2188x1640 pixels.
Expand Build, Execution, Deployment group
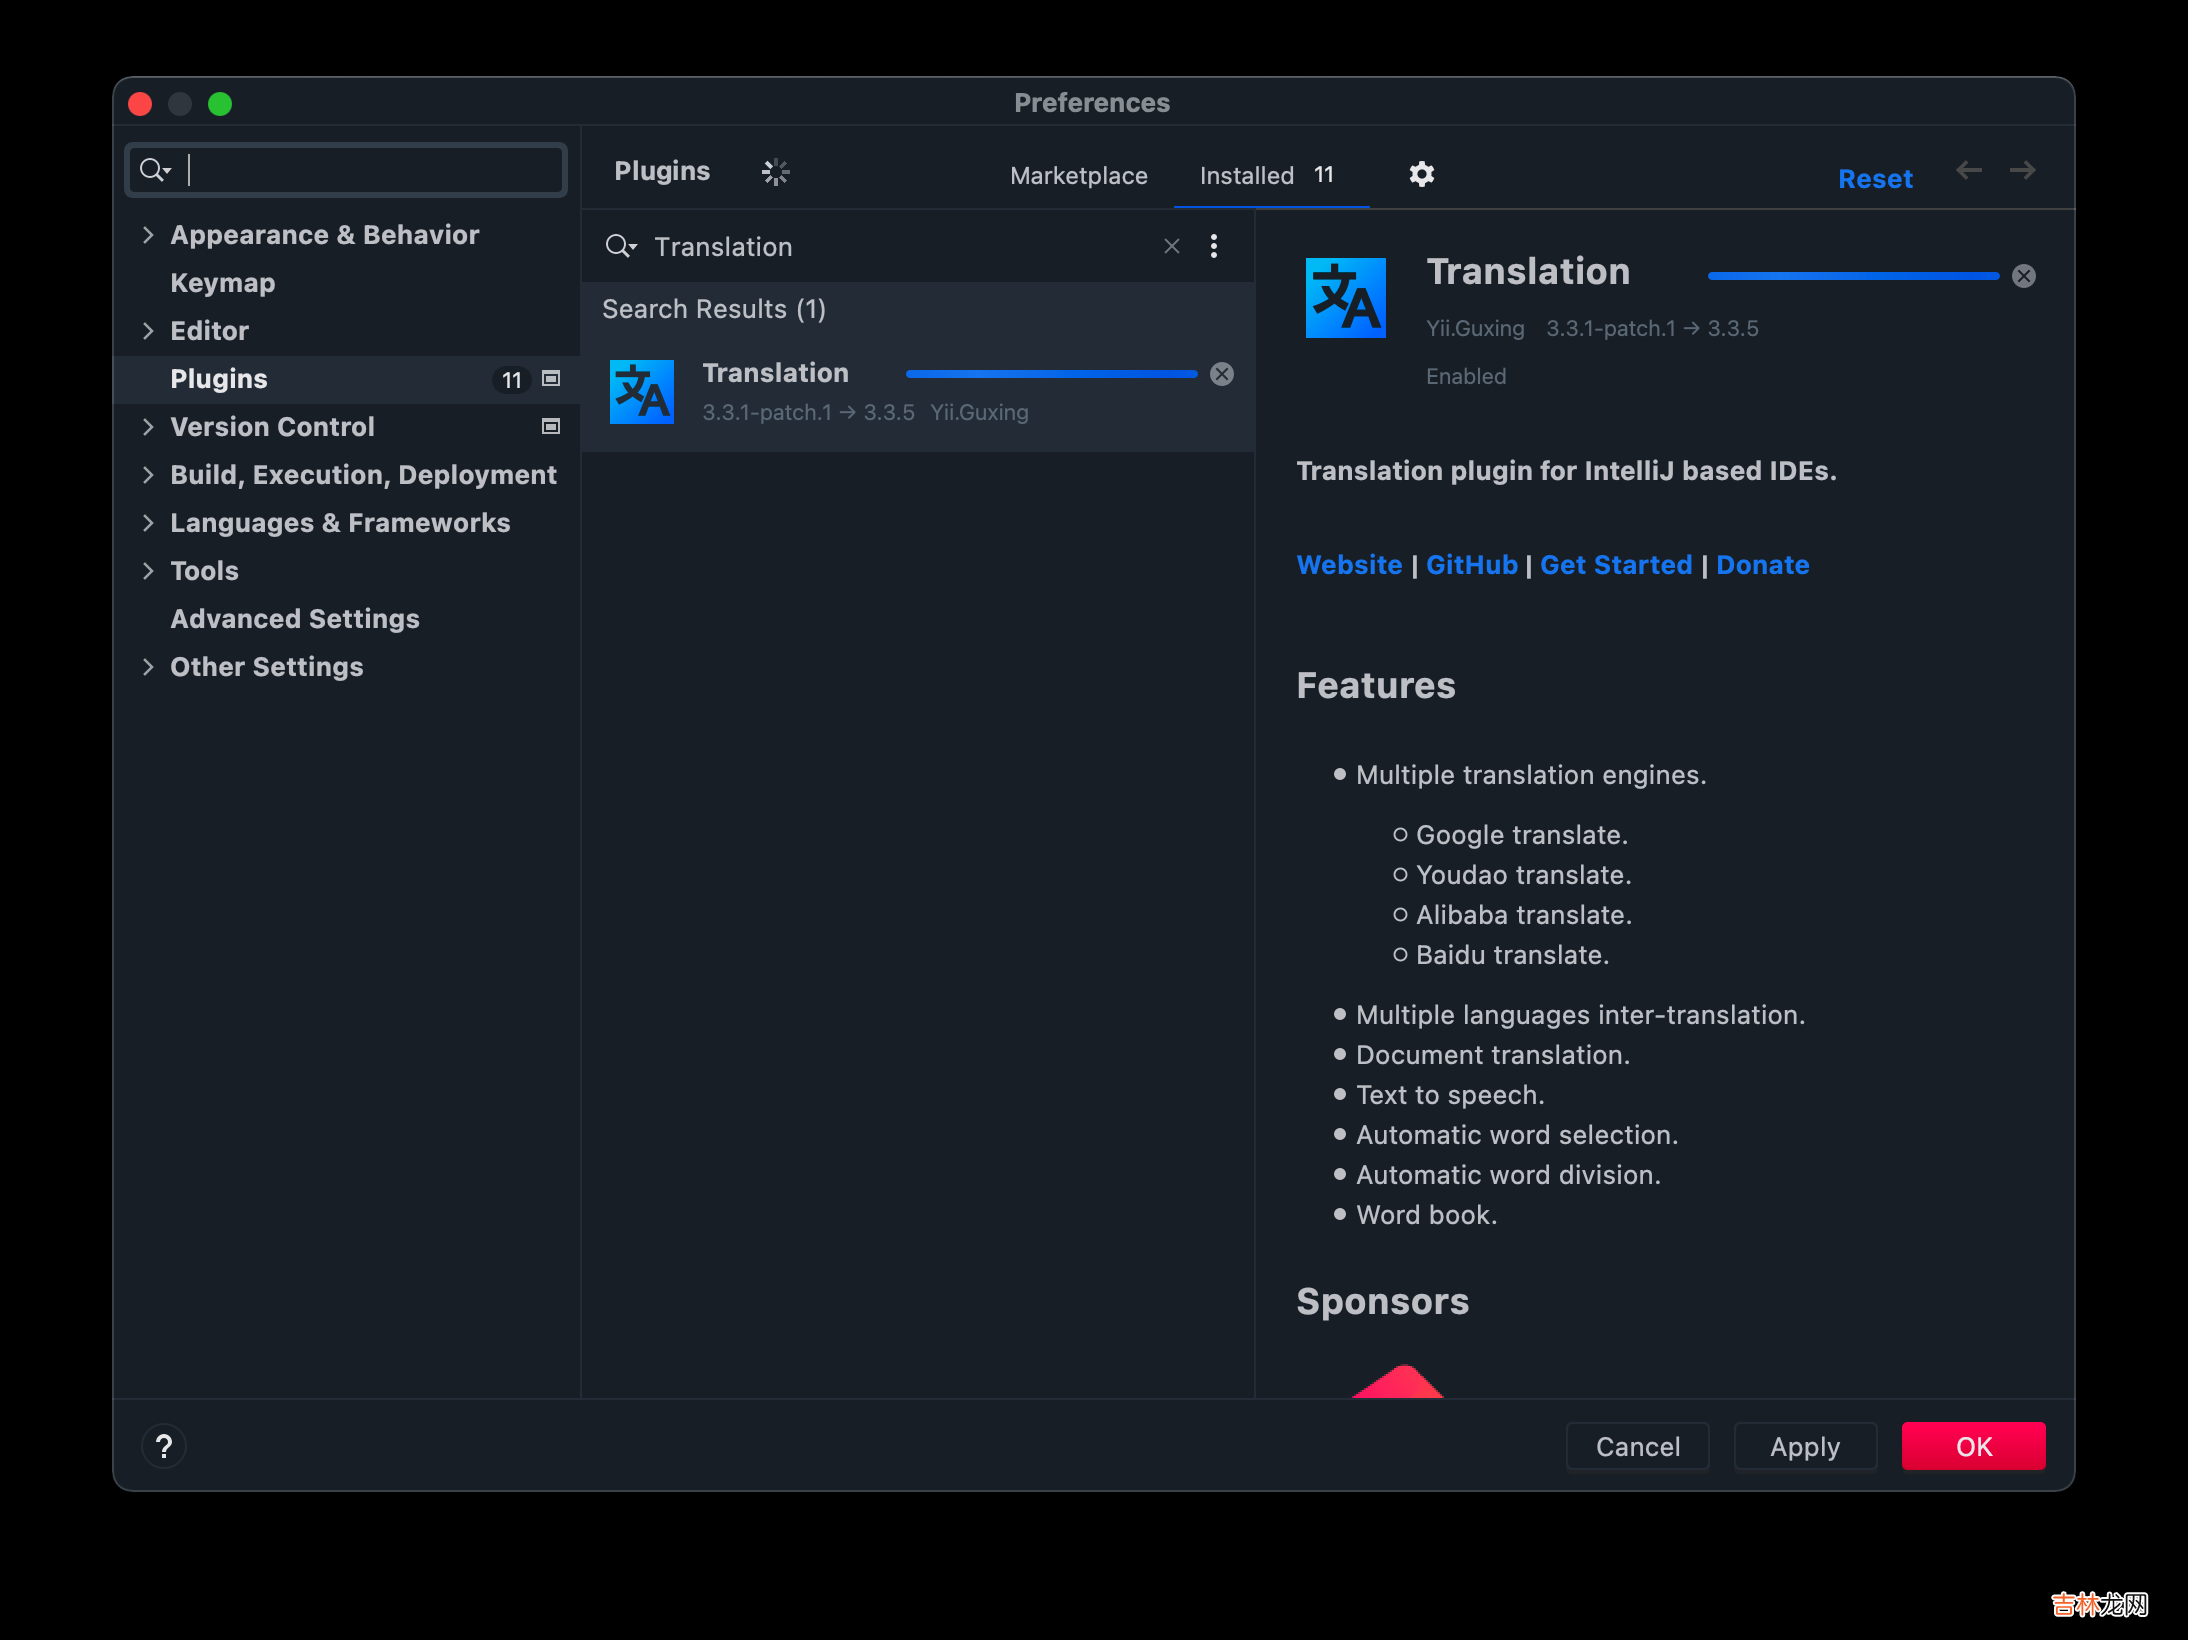click(x=148, y=474)
